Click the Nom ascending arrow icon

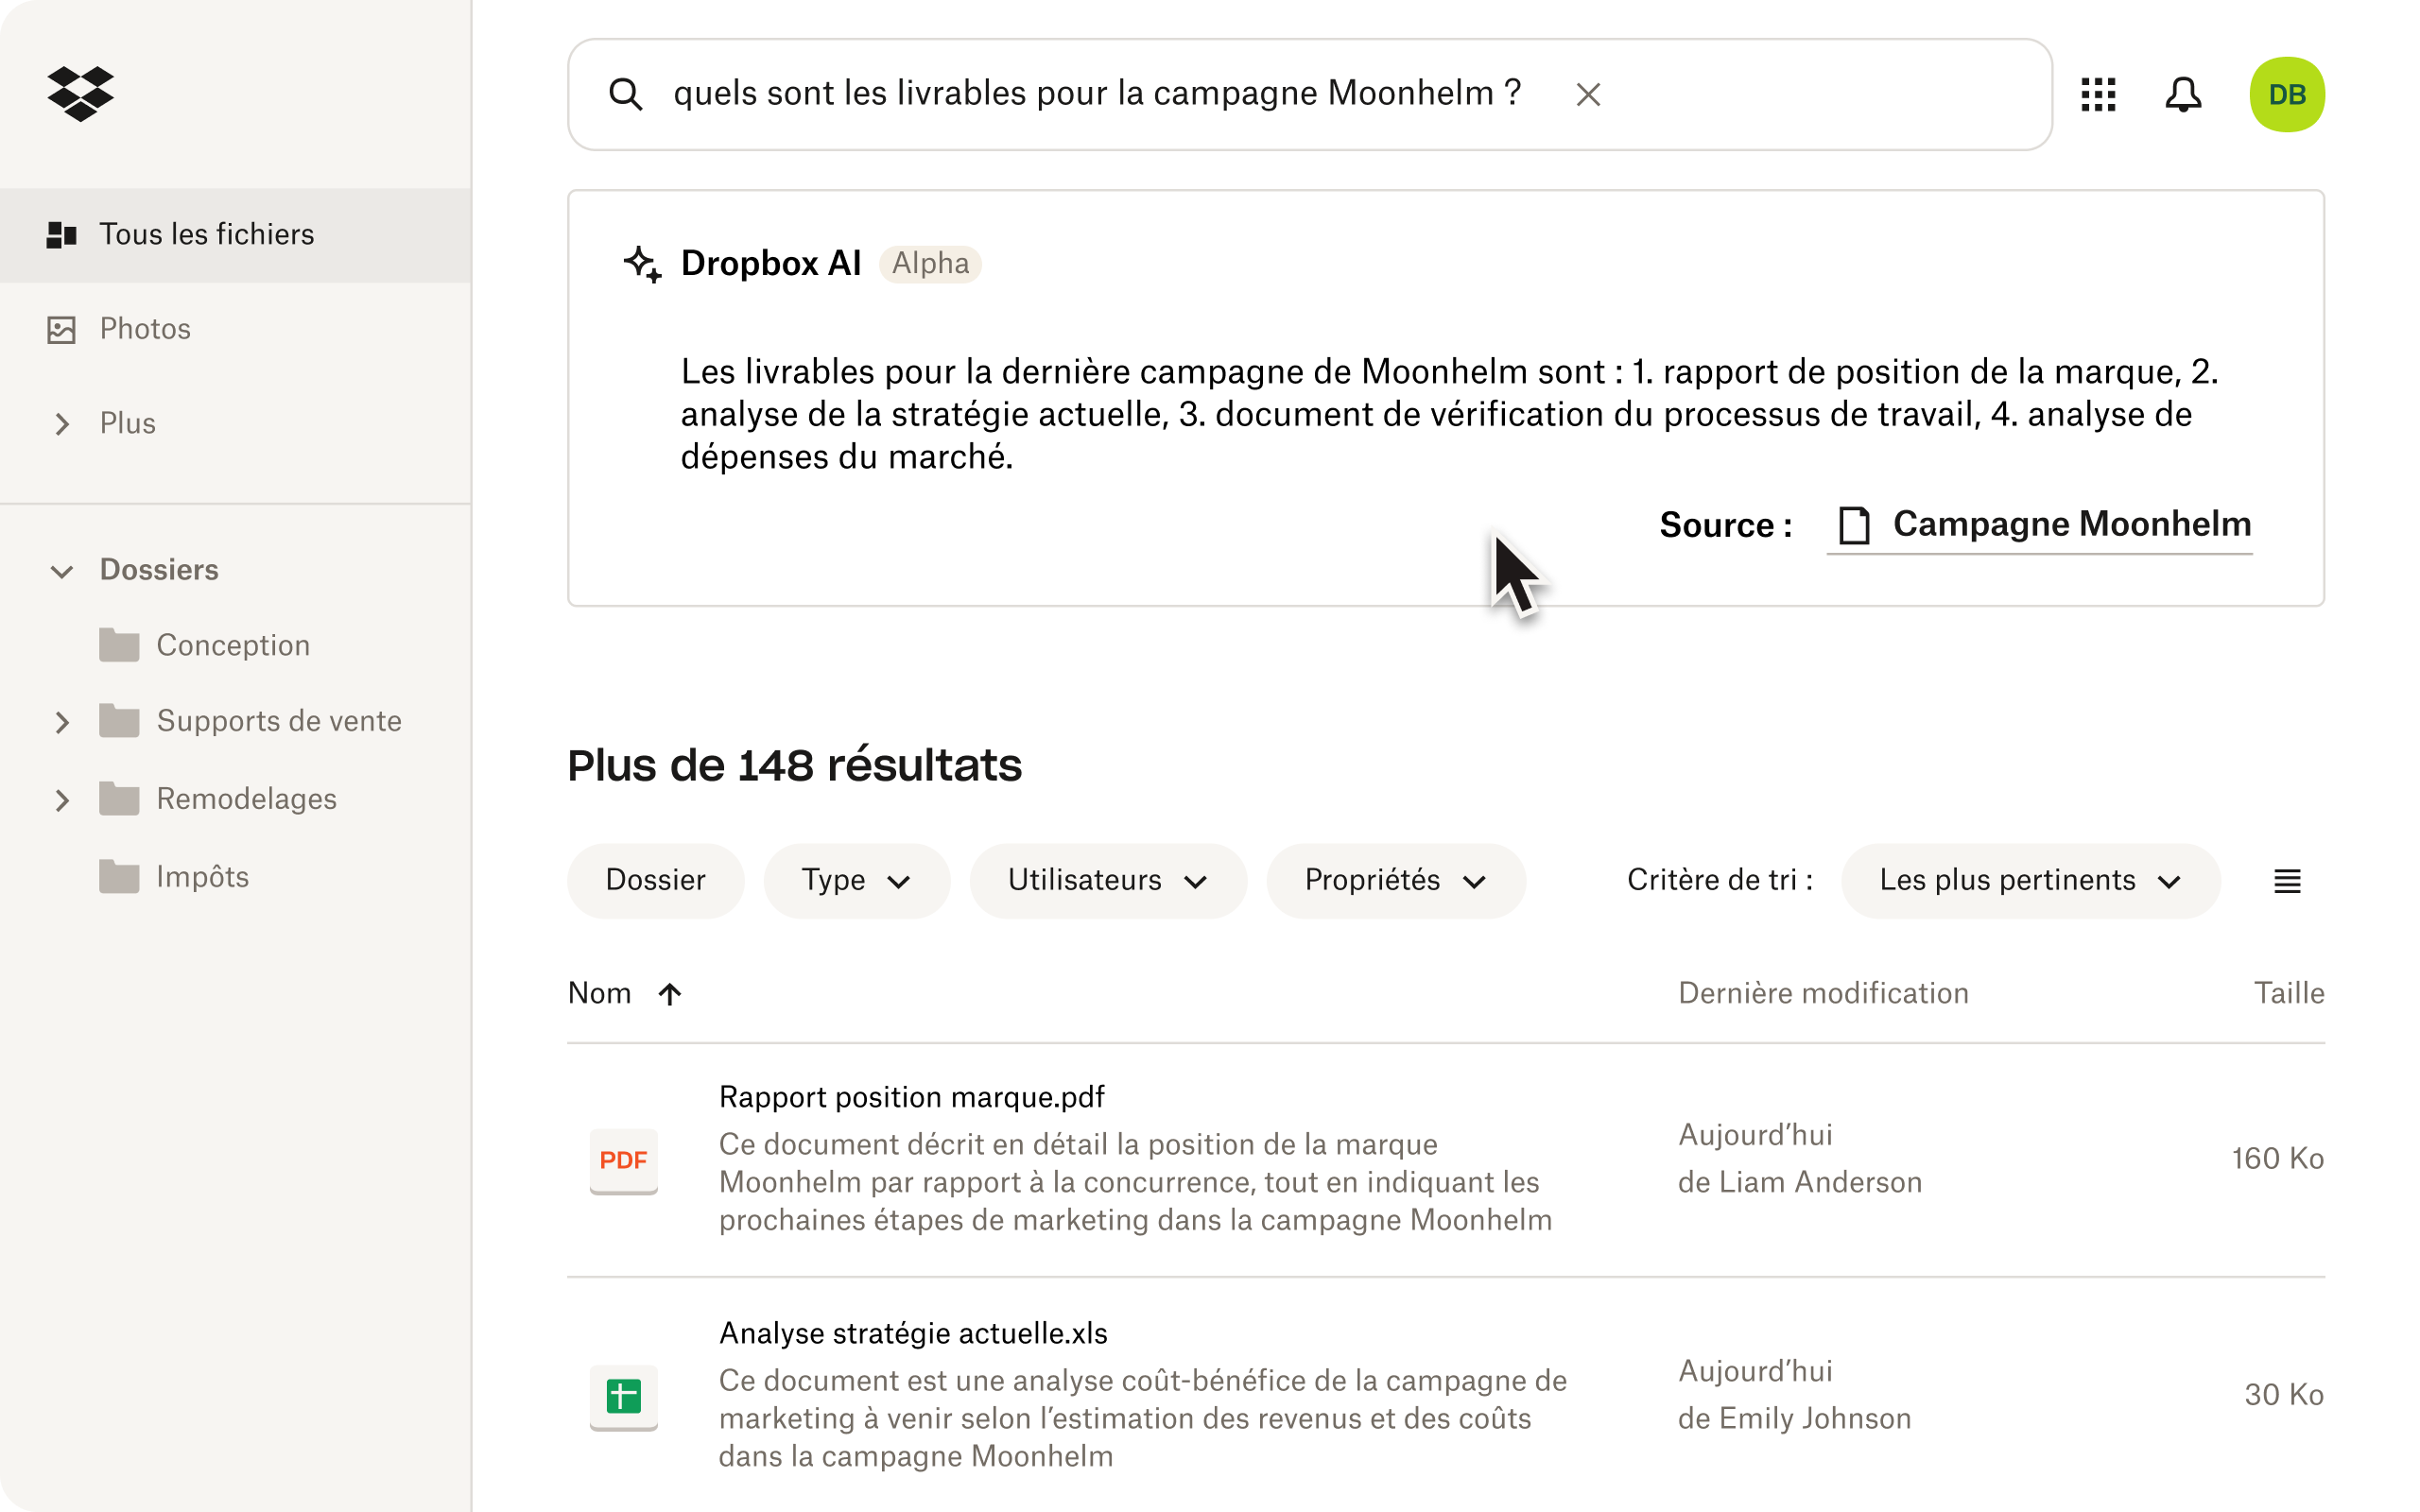pos(670,994)
